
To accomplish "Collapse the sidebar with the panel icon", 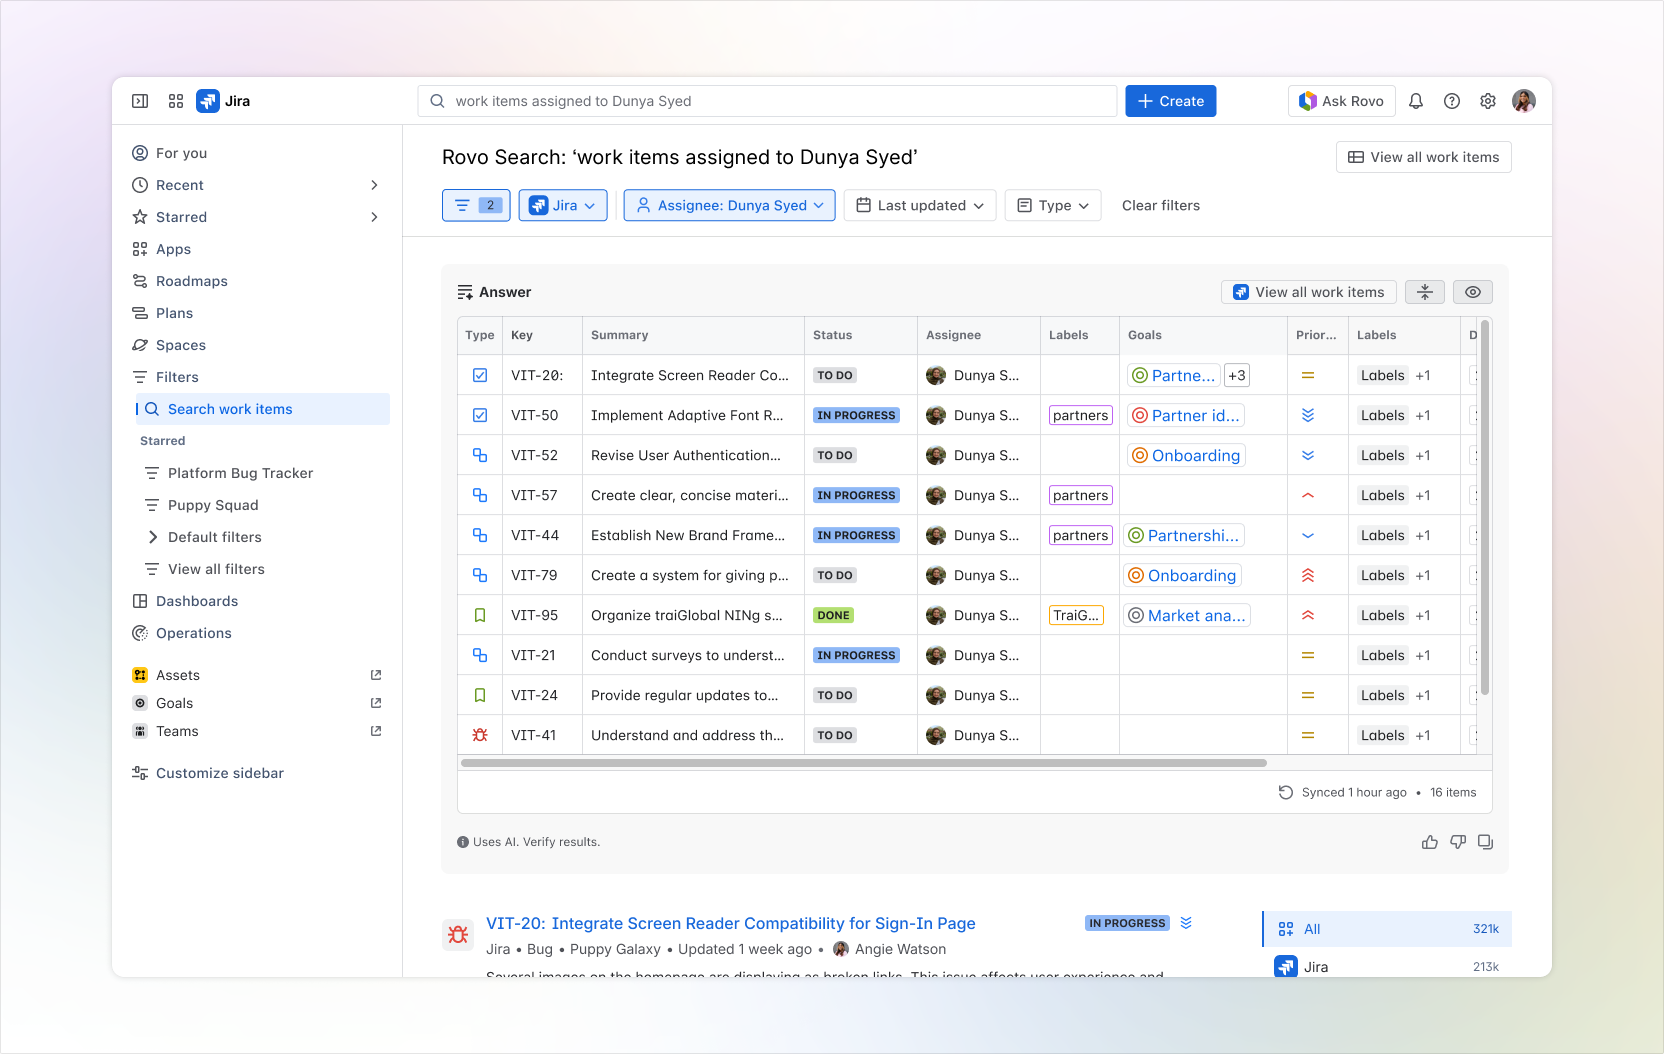I will [140, 101].
